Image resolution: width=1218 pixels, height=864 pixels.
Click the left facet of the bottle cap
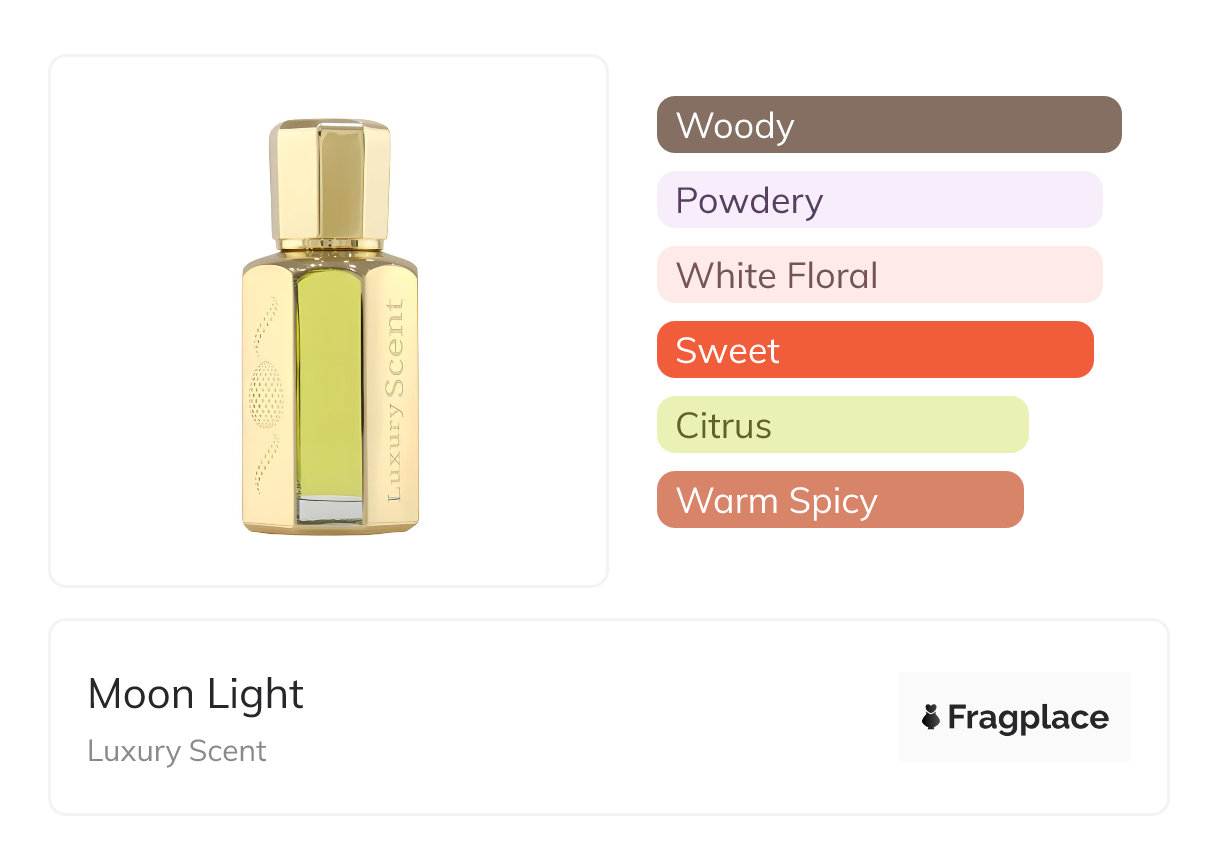(283, 180)
